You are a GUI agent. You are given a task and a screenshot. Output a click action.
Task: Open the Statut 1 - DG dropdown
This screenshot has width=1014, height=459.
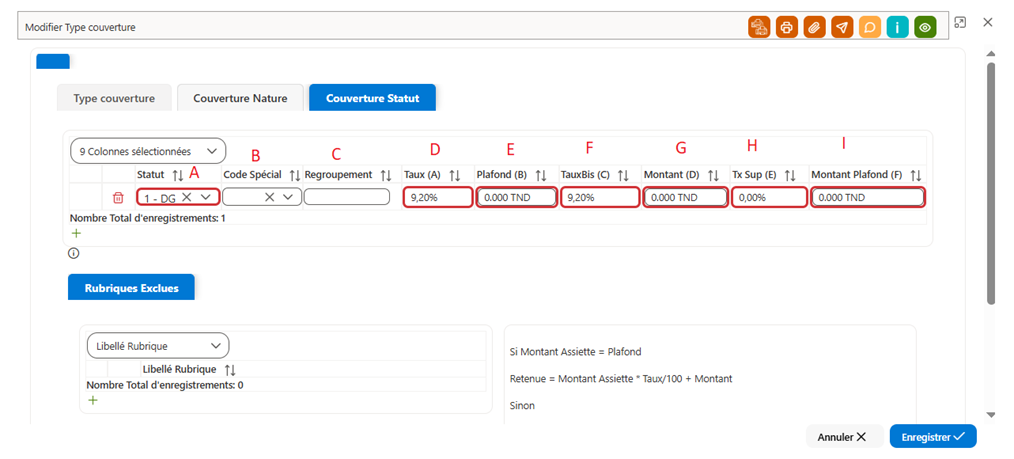(x=178, y=197)
